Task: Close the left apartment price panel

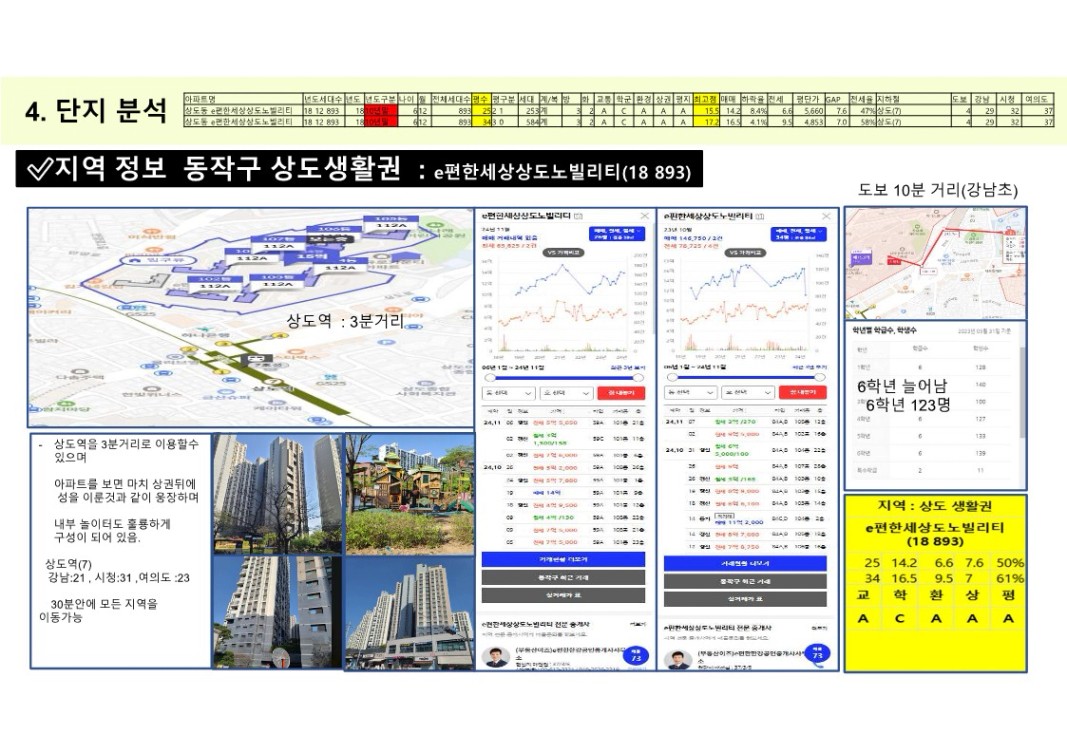Action: point(644,216)
